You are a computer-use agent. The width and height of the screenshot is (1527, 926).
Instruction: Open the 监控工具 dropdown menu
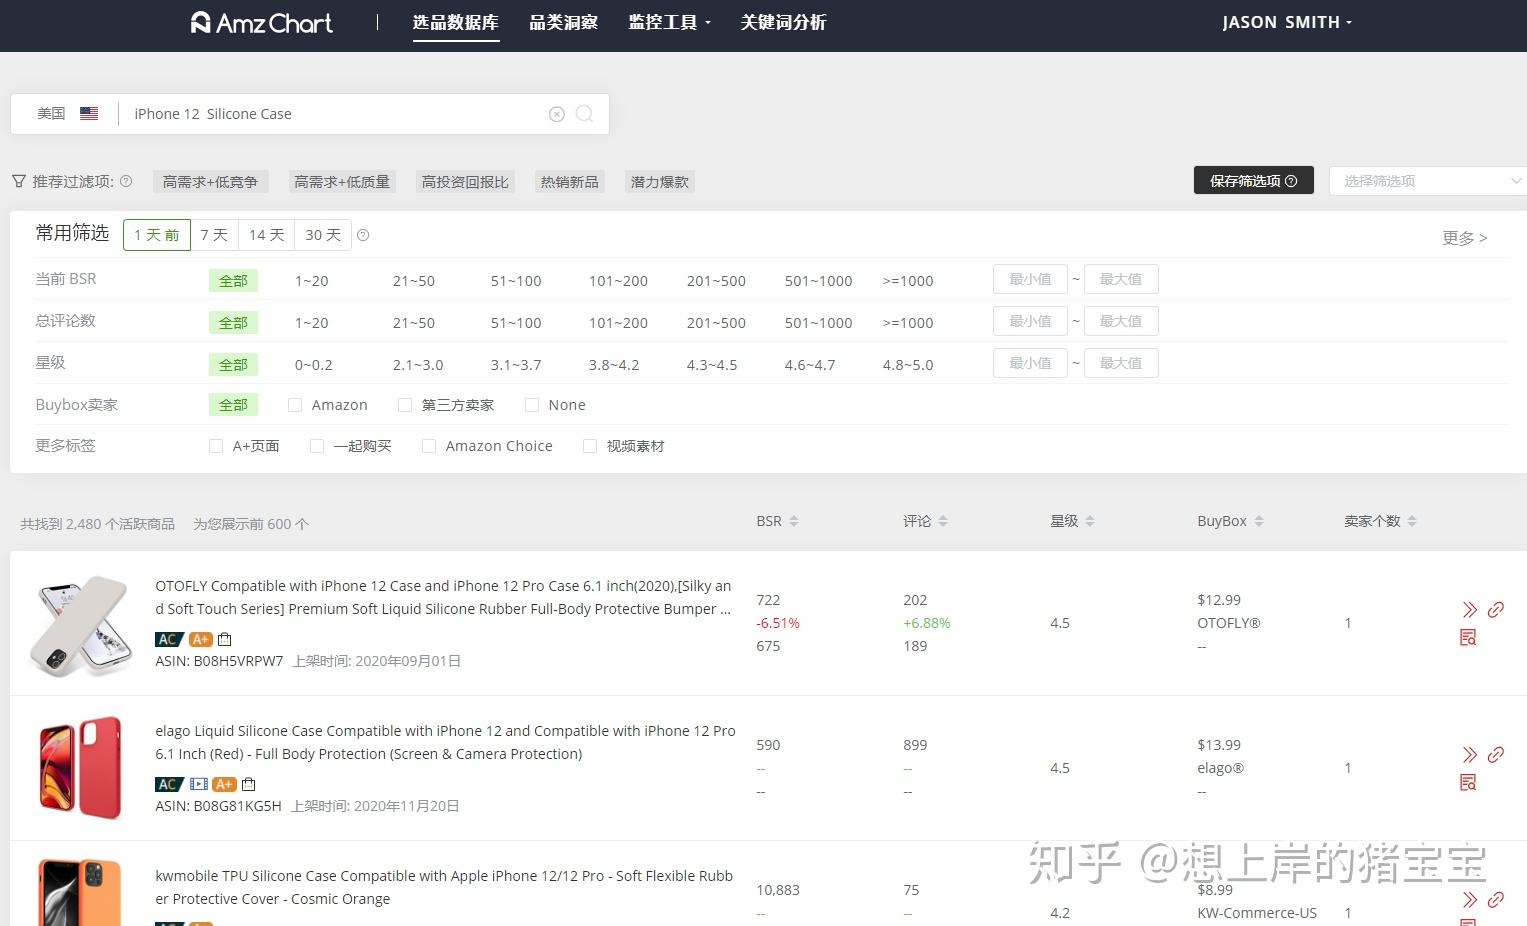(x=669, y=22)
